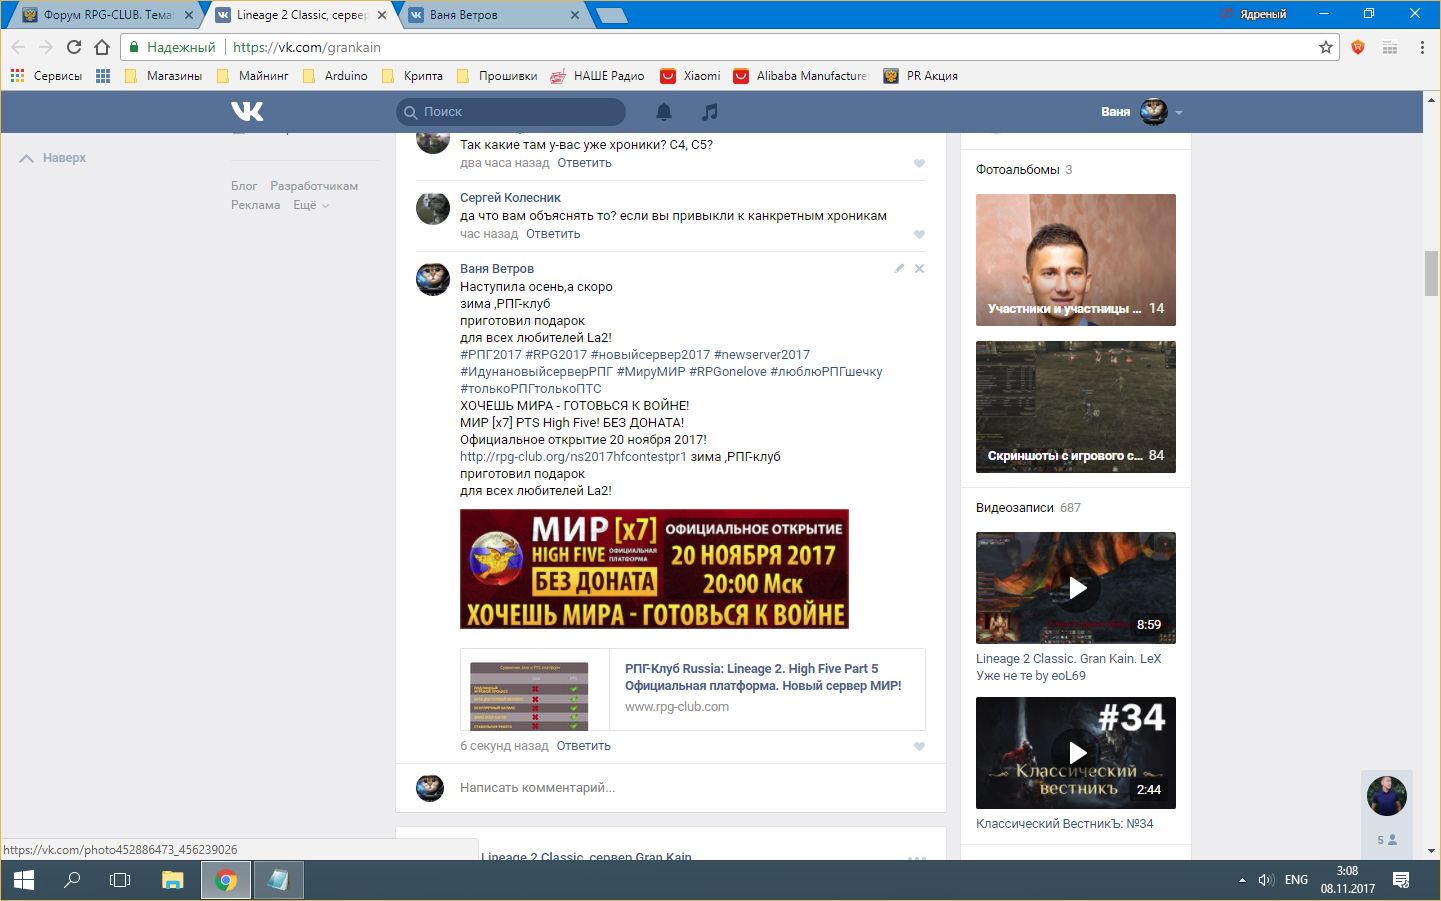The image size is (1441, 901).
Task: Play the Lineage 2 Classic Gran Kain video
Action: [x=1076, y=588]
